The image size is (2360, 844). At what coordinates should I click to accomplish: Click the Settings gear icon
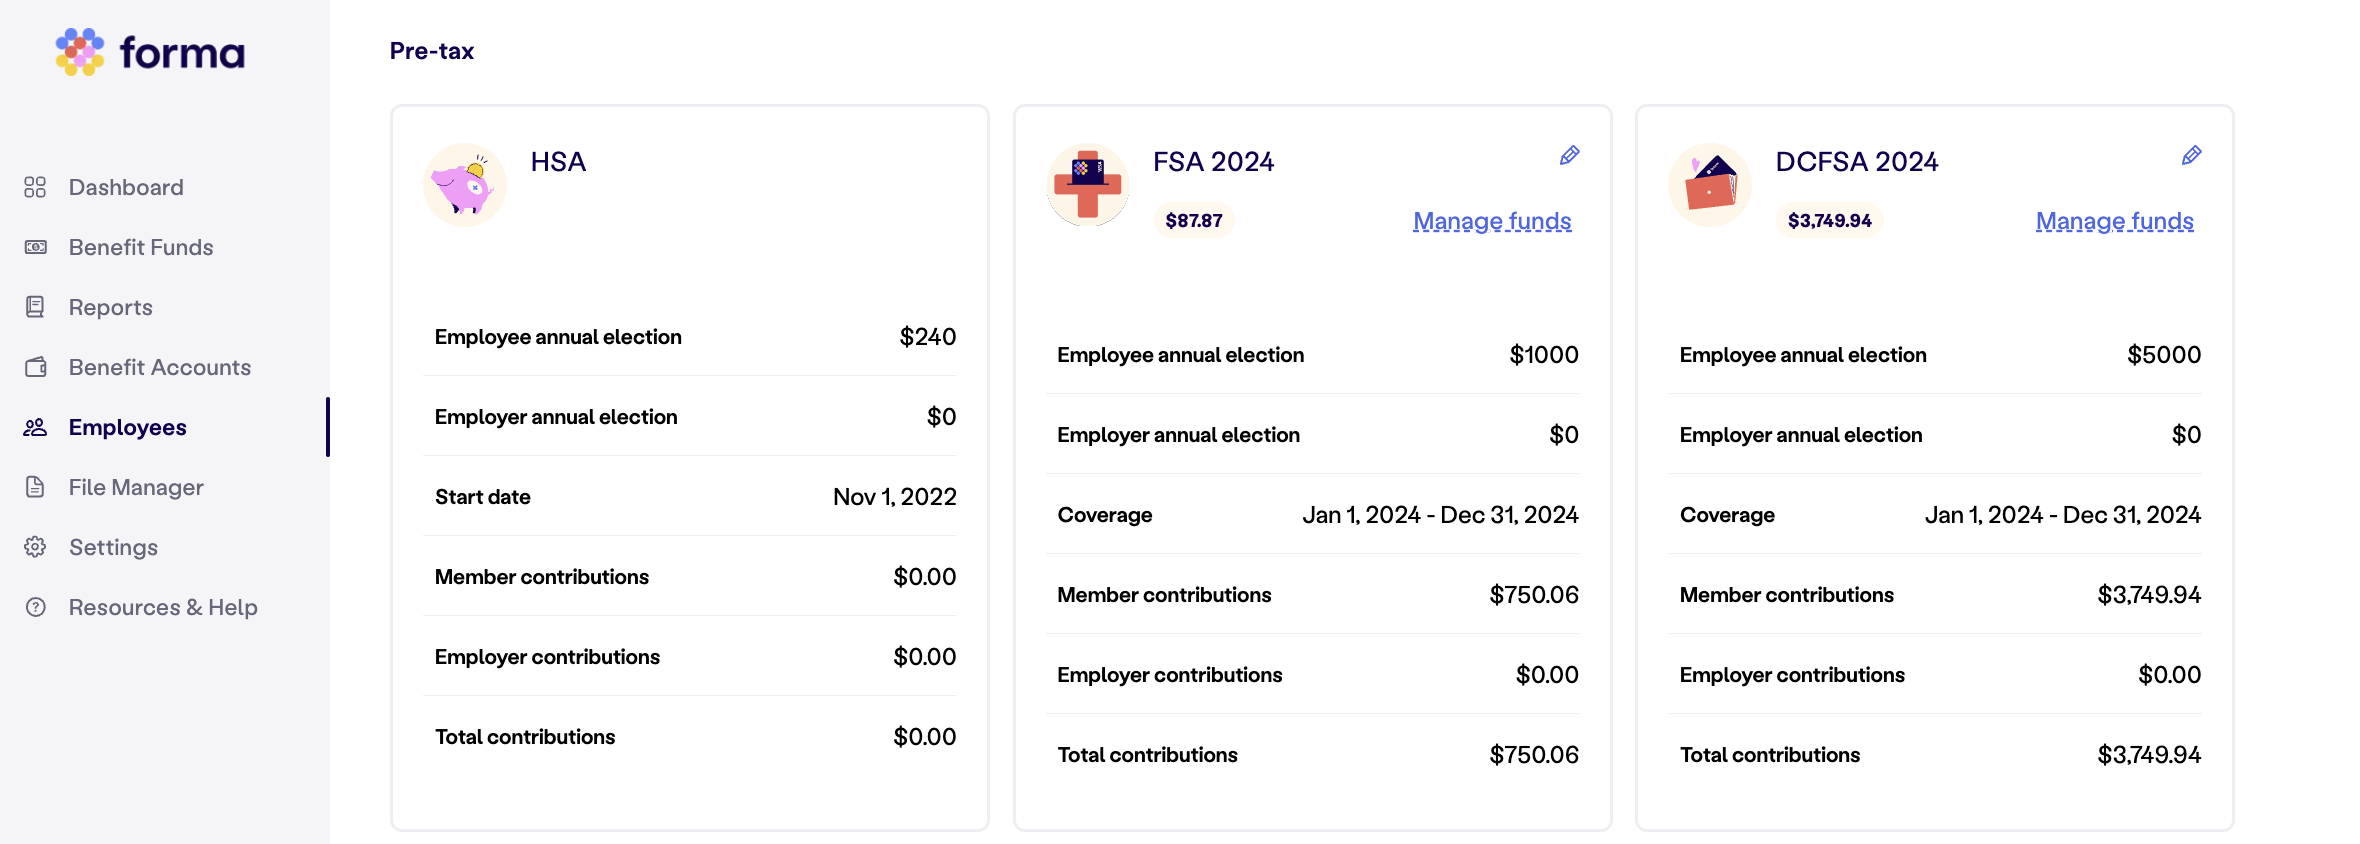[35, 547]
